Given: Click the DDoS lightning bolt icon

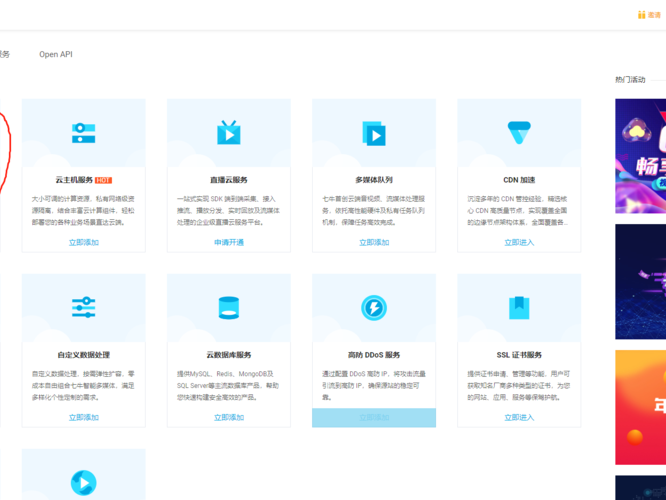Looking at the screenshot, I should pos(374,308).
